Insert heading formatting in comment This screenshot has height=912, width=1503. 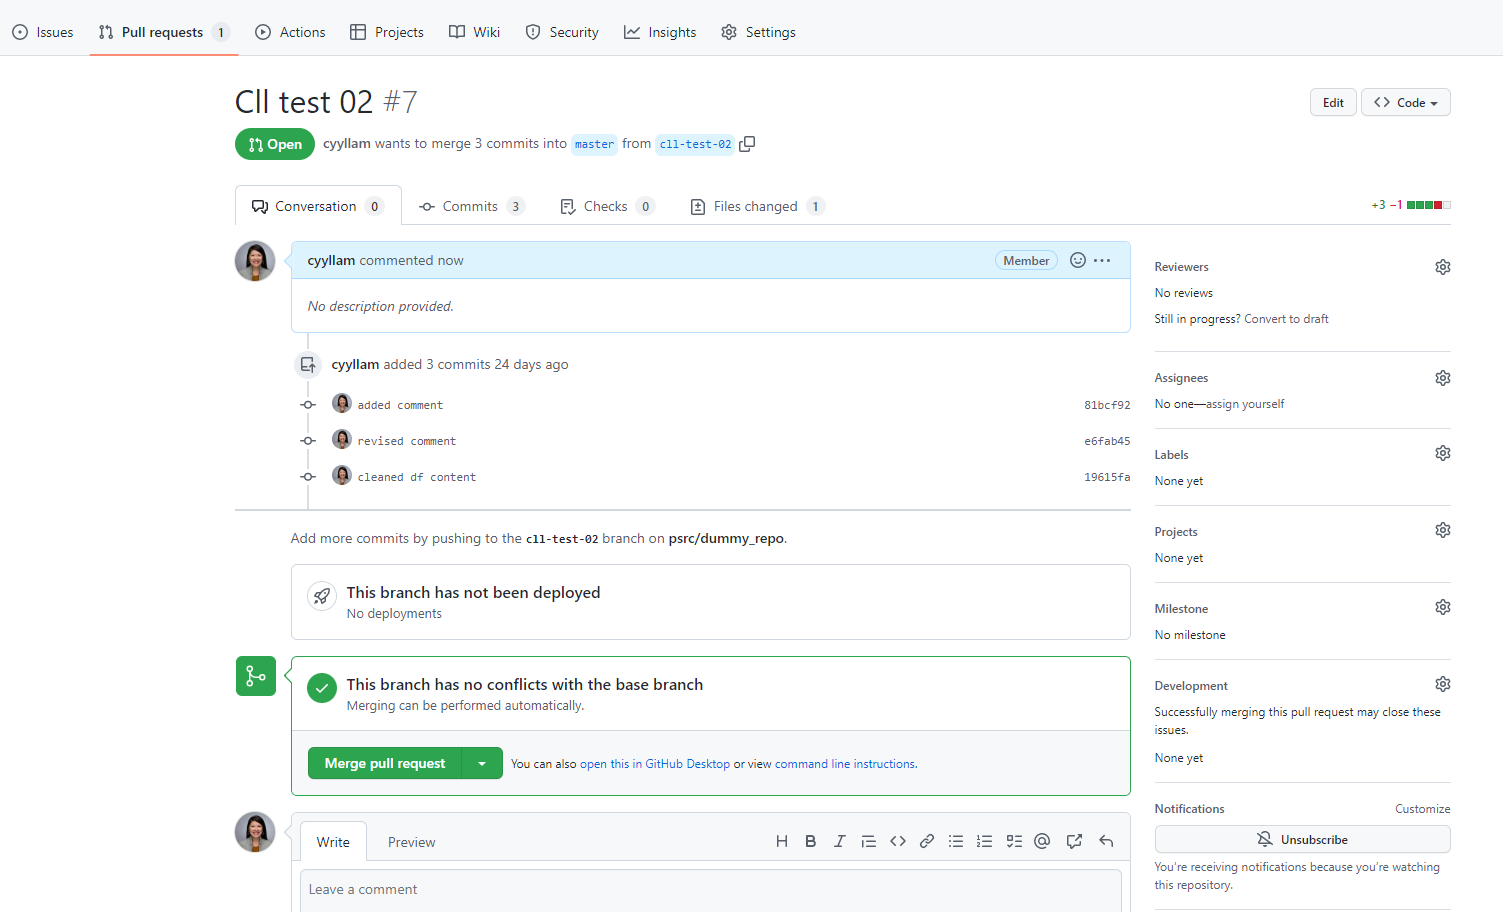pos(782,841)
